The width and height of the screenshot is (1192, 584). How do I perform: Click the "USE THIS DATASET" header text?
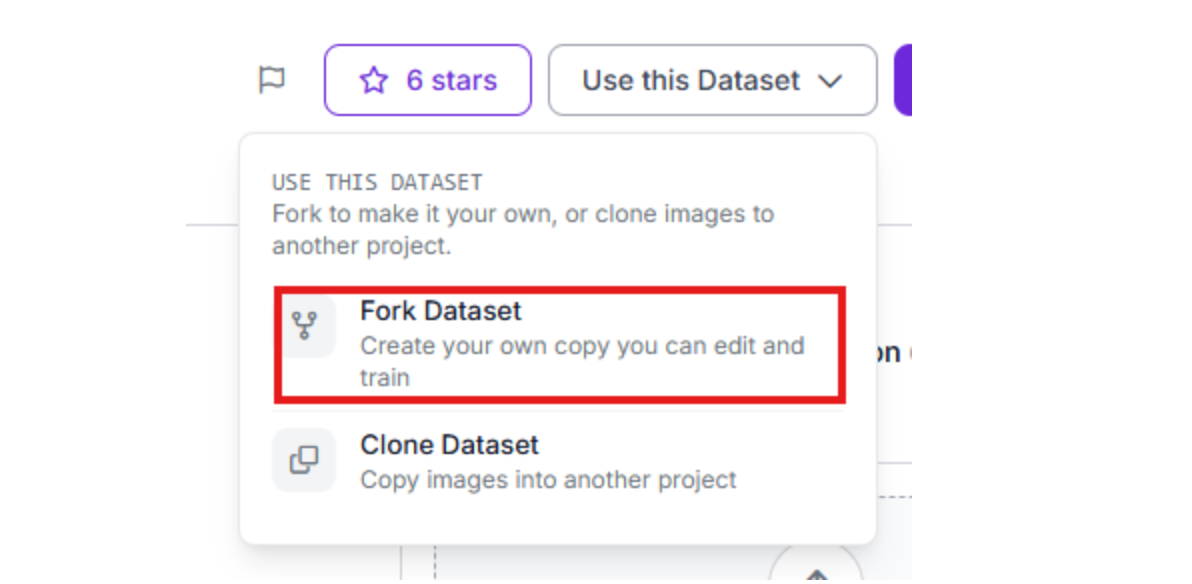pos(377,183)
